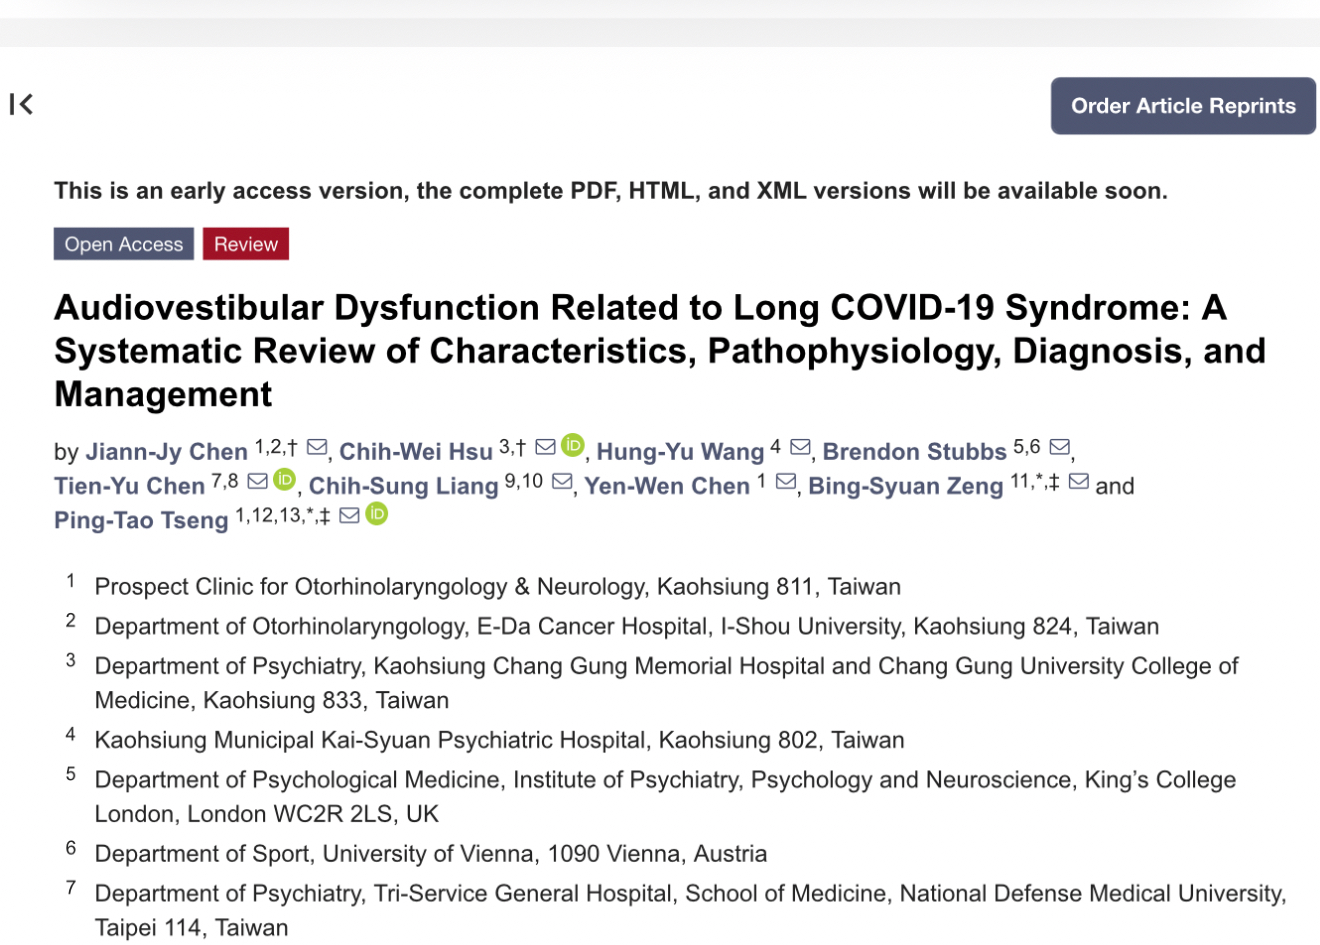The width and height of the screenshot is (1320, 945).
Task: Click envelope icon next to Chih-Wei Hsu
Action: pos(545,447)
